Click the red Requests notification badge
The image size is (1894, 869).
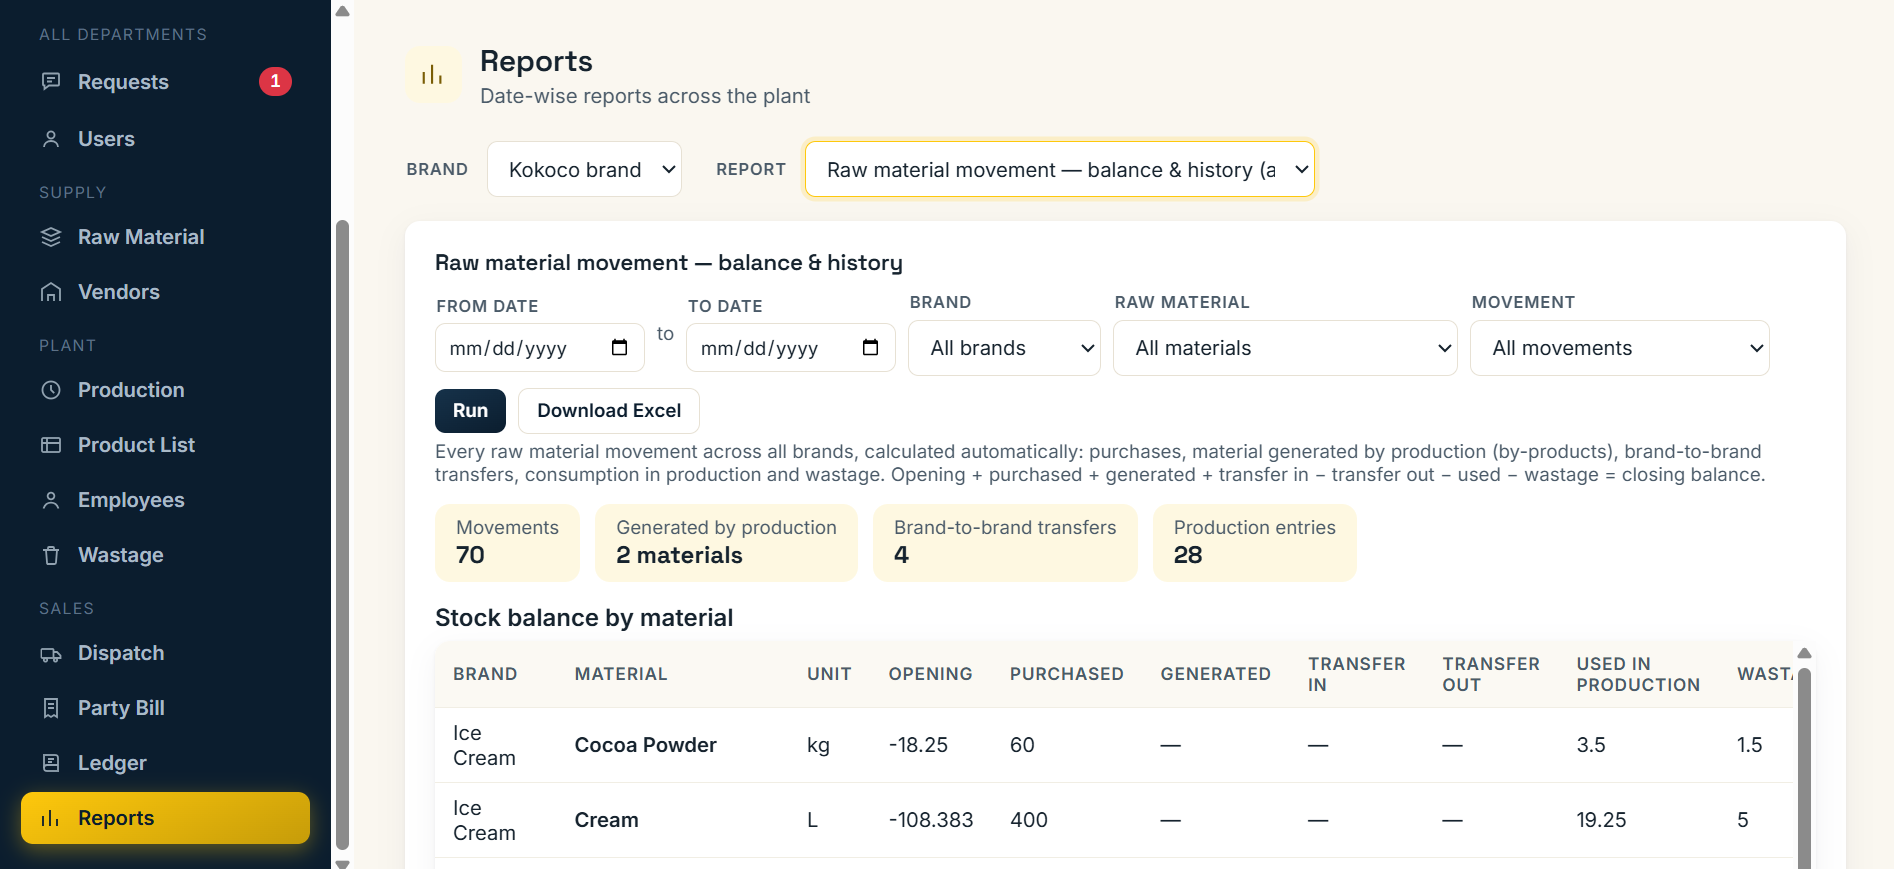tap(275, 81)
